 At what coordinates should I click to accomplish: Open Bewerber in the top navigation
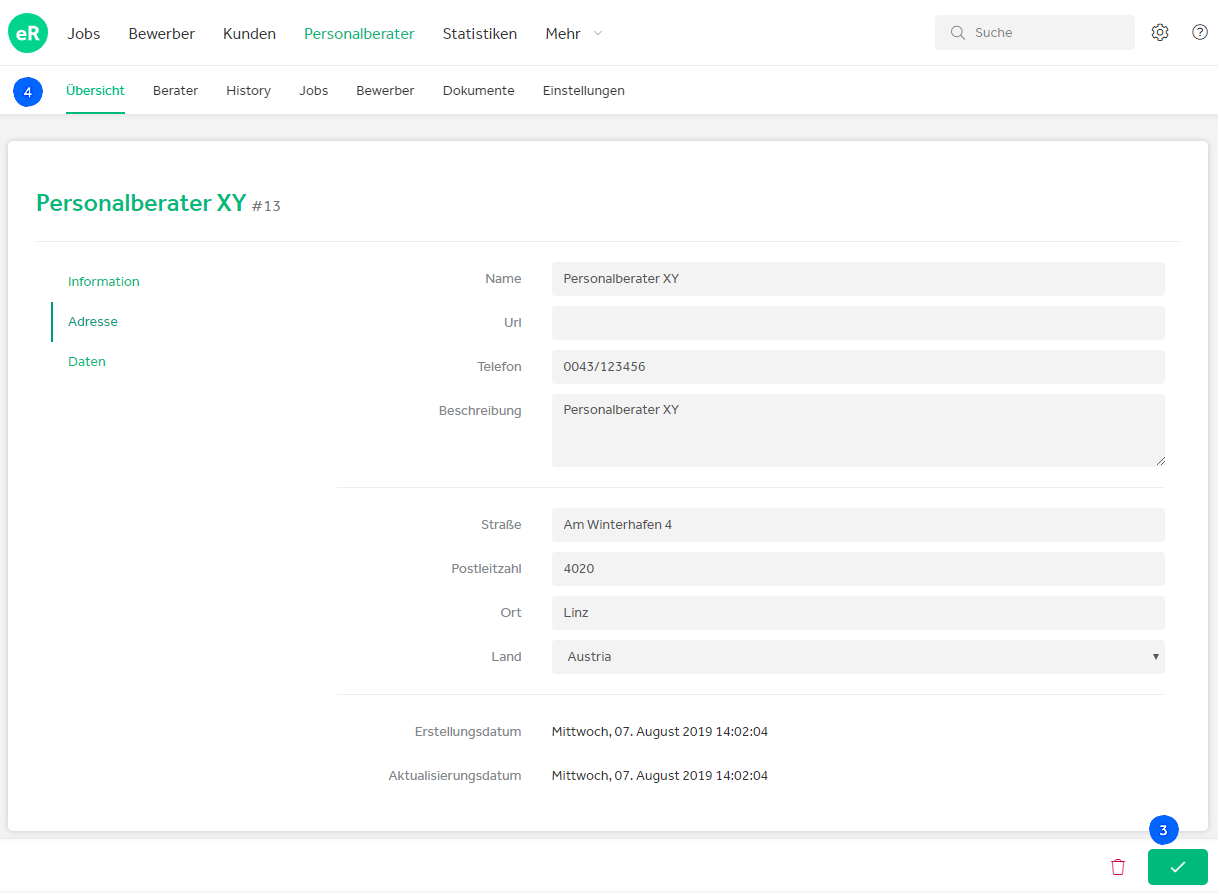click(x=162, y=33)
